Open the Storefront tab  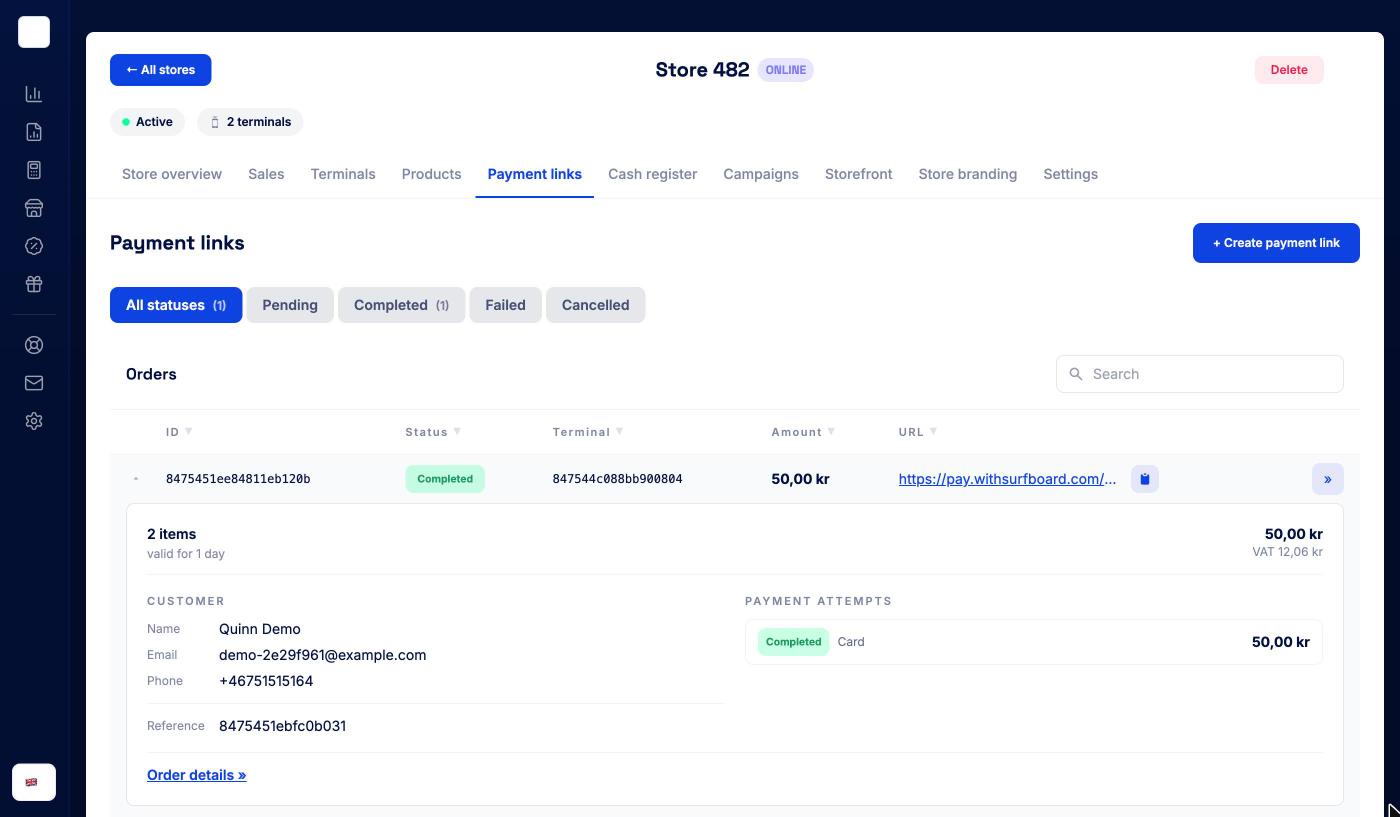pyautogui.click(x=858, y=174)
